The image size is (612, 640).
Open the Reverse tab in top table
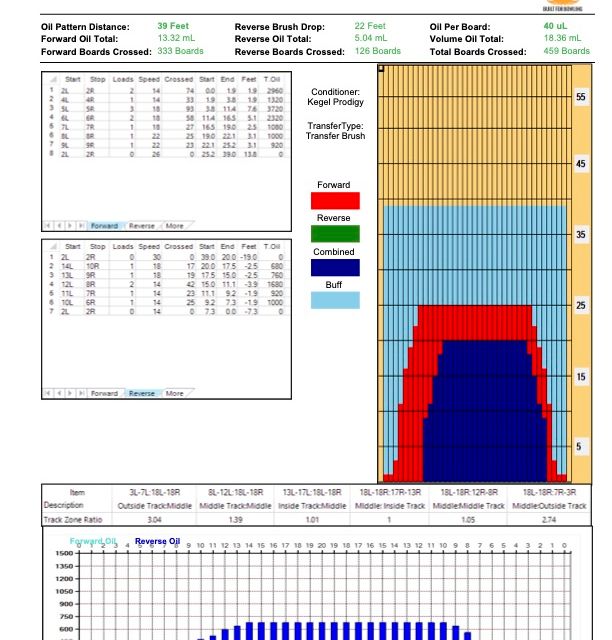[142, 226]
